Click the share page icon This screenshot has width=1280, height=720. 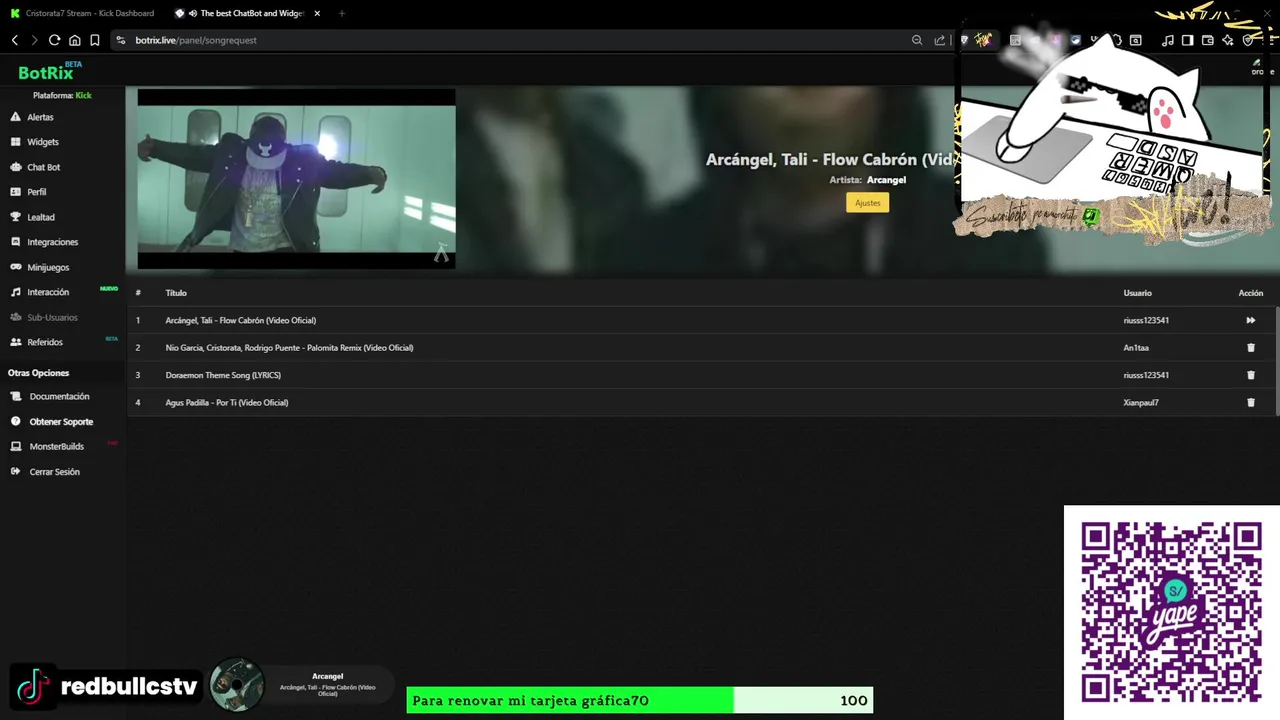point(939,40)
